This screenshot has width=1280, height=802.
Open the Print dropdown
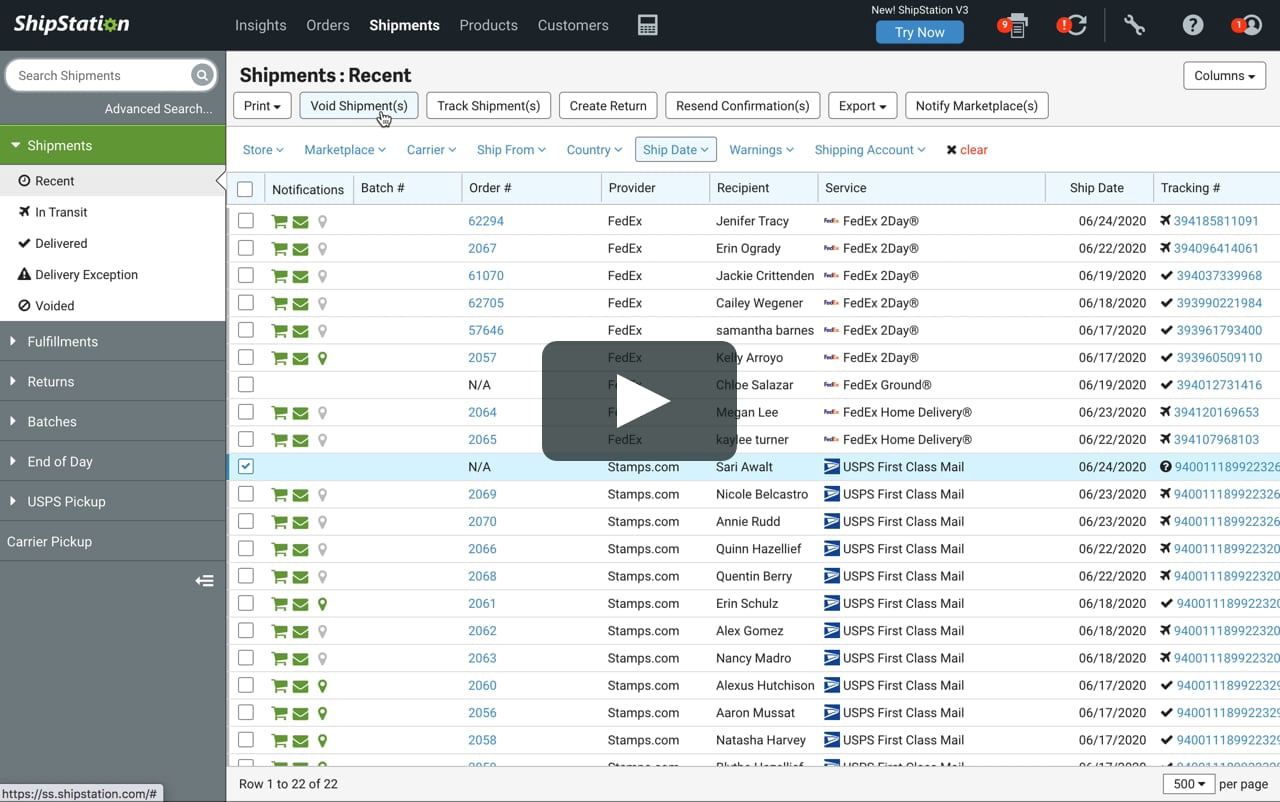263,106
